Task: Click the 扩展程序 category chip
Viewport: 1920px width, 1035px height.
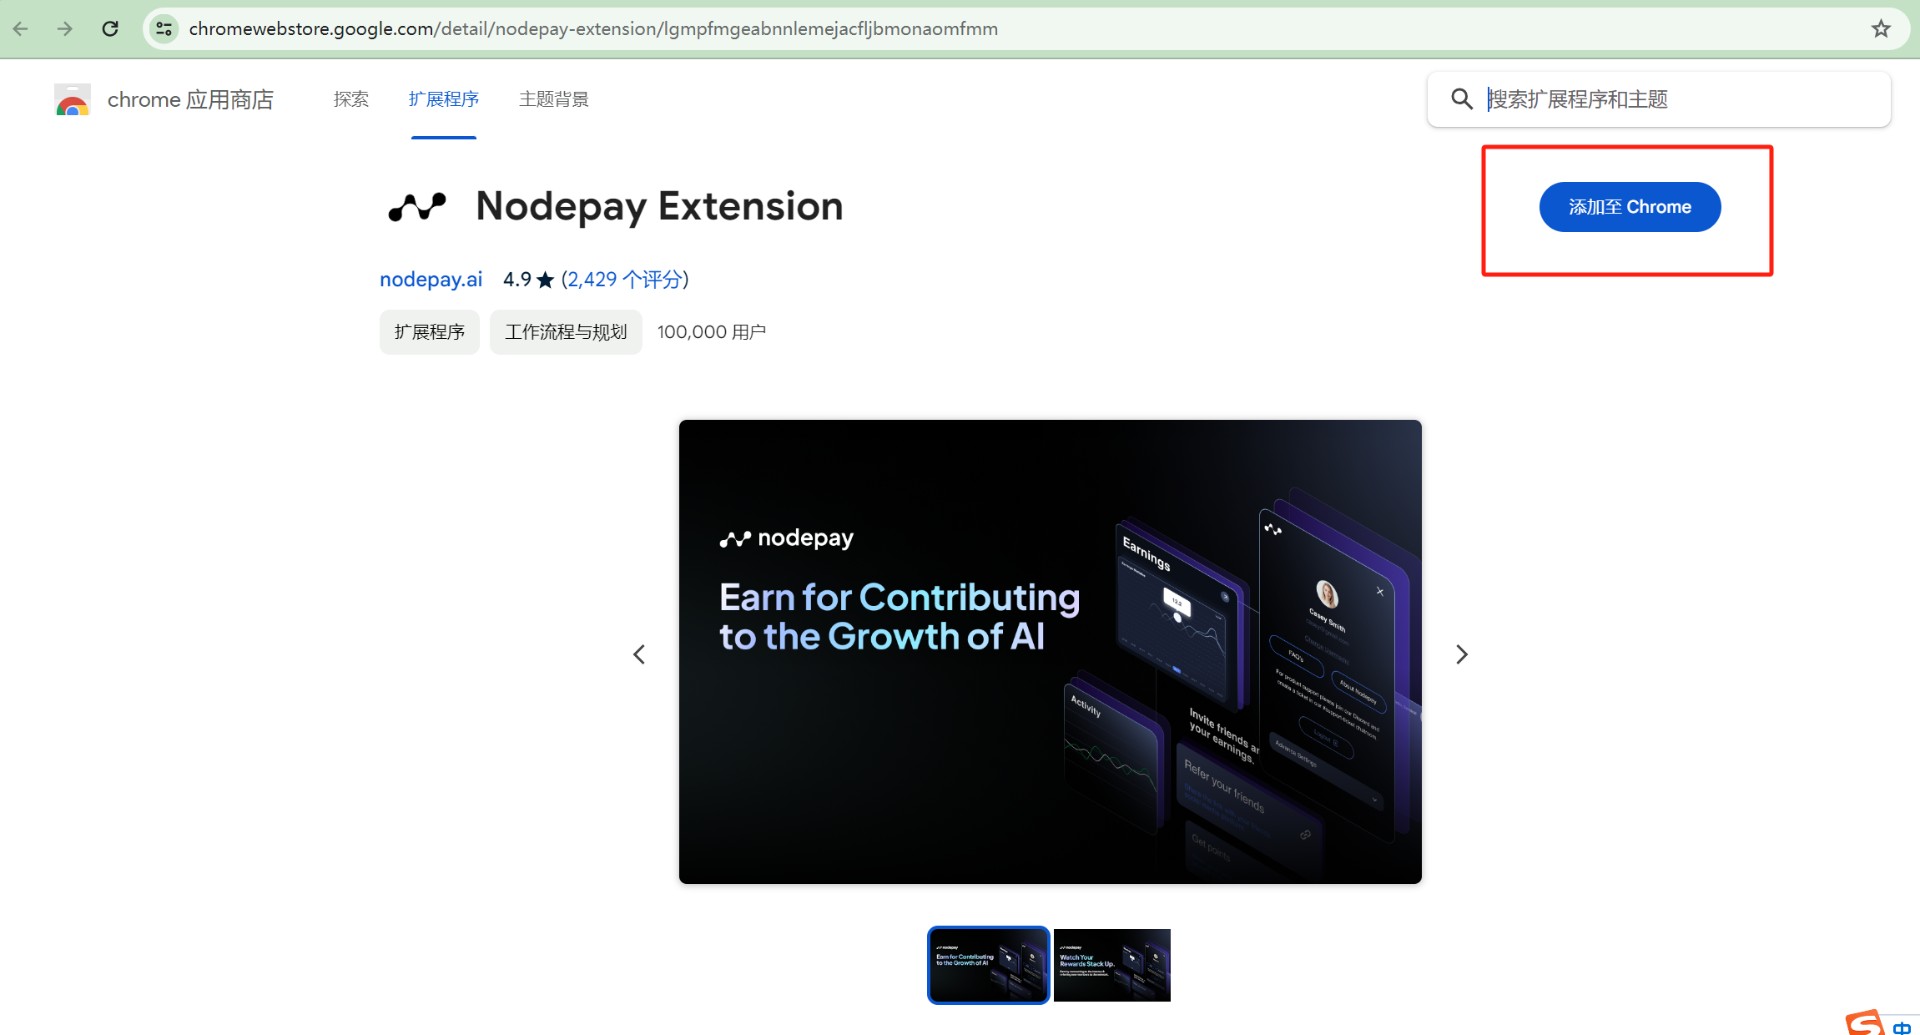Action: click(430, 332)
